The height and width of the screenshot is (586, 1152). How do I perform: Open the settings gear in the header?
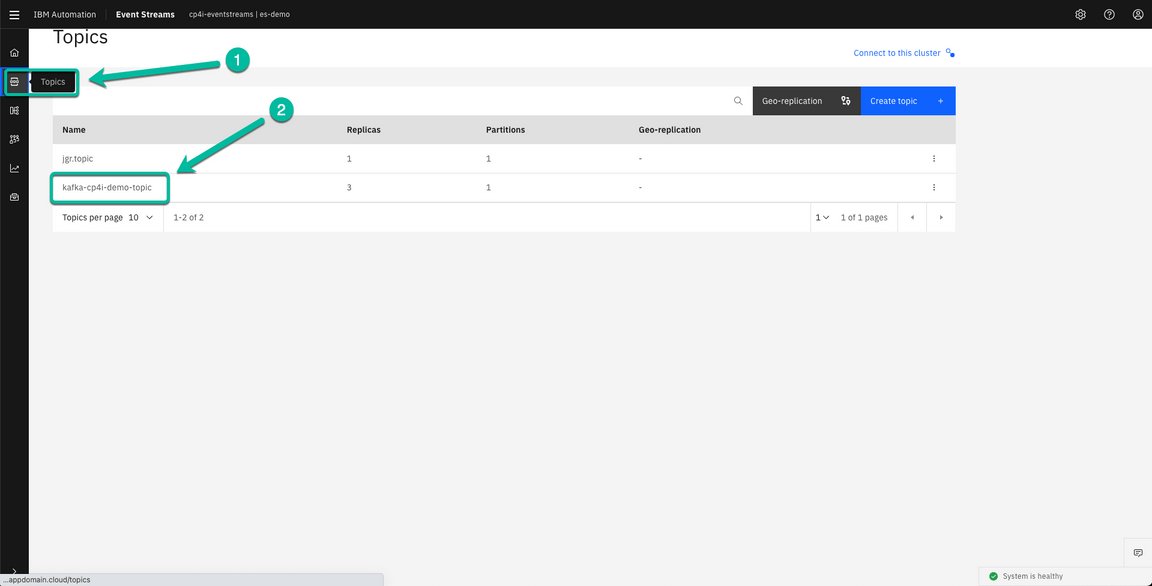pos(1079,14)
